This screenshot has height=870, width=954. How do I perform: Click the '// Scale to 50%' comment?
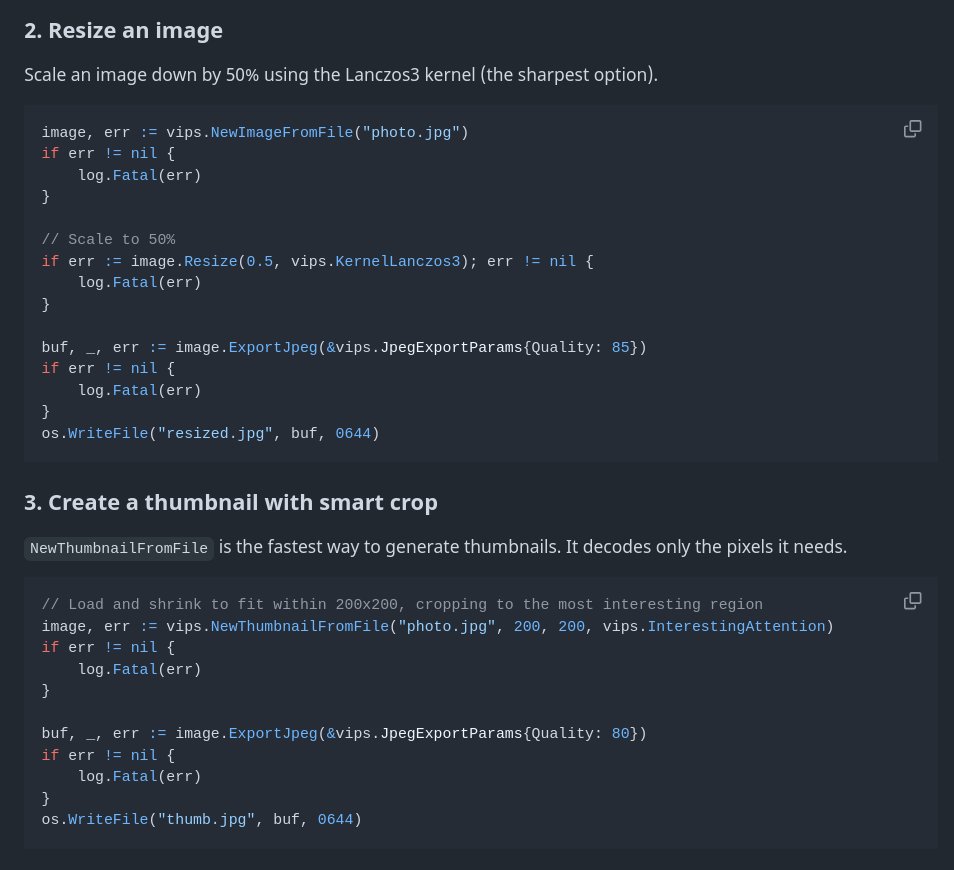(x=108, y=240)
